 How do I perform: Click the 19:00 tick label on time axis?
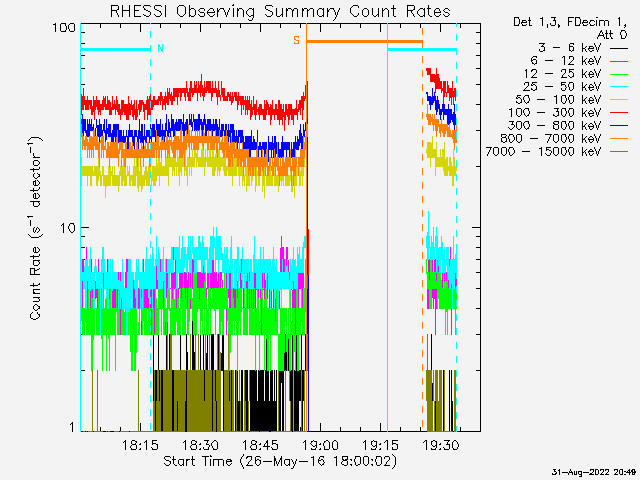[320, 445]
